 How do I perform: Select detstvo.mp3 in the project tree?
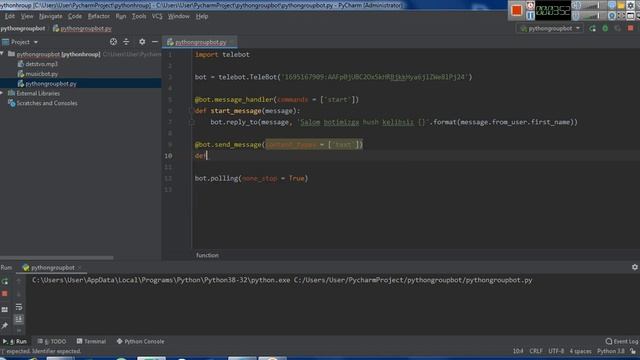[41, 64]
